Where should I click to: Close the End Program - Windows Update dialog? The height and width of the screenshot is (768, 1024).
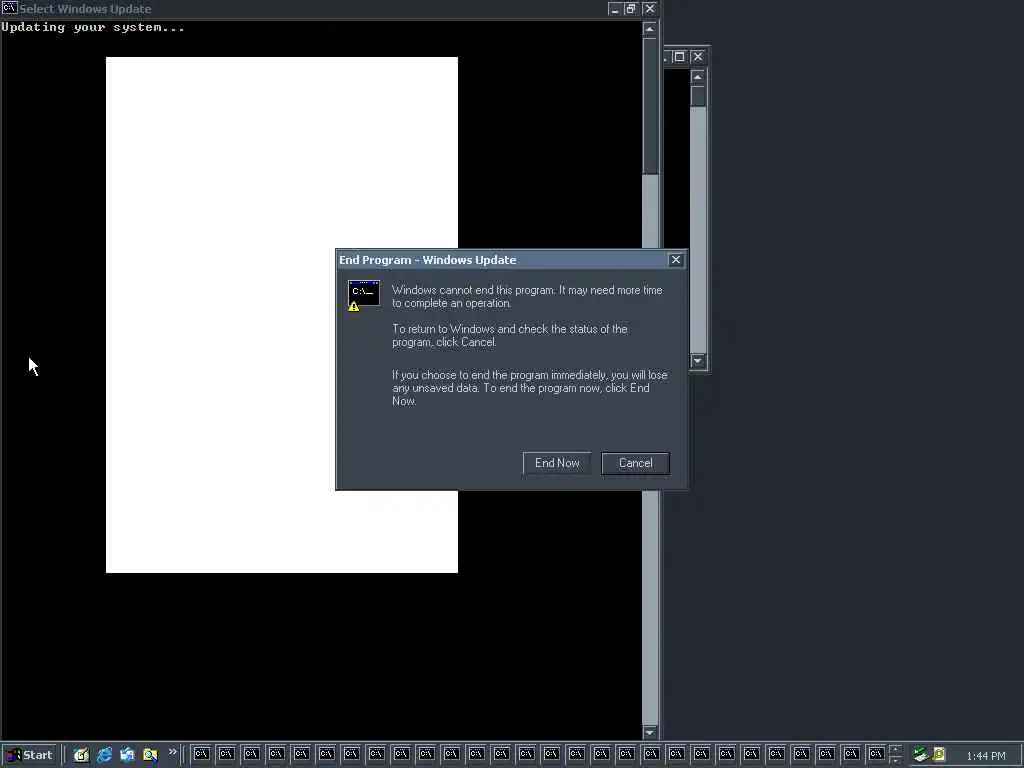click(676, 260)
